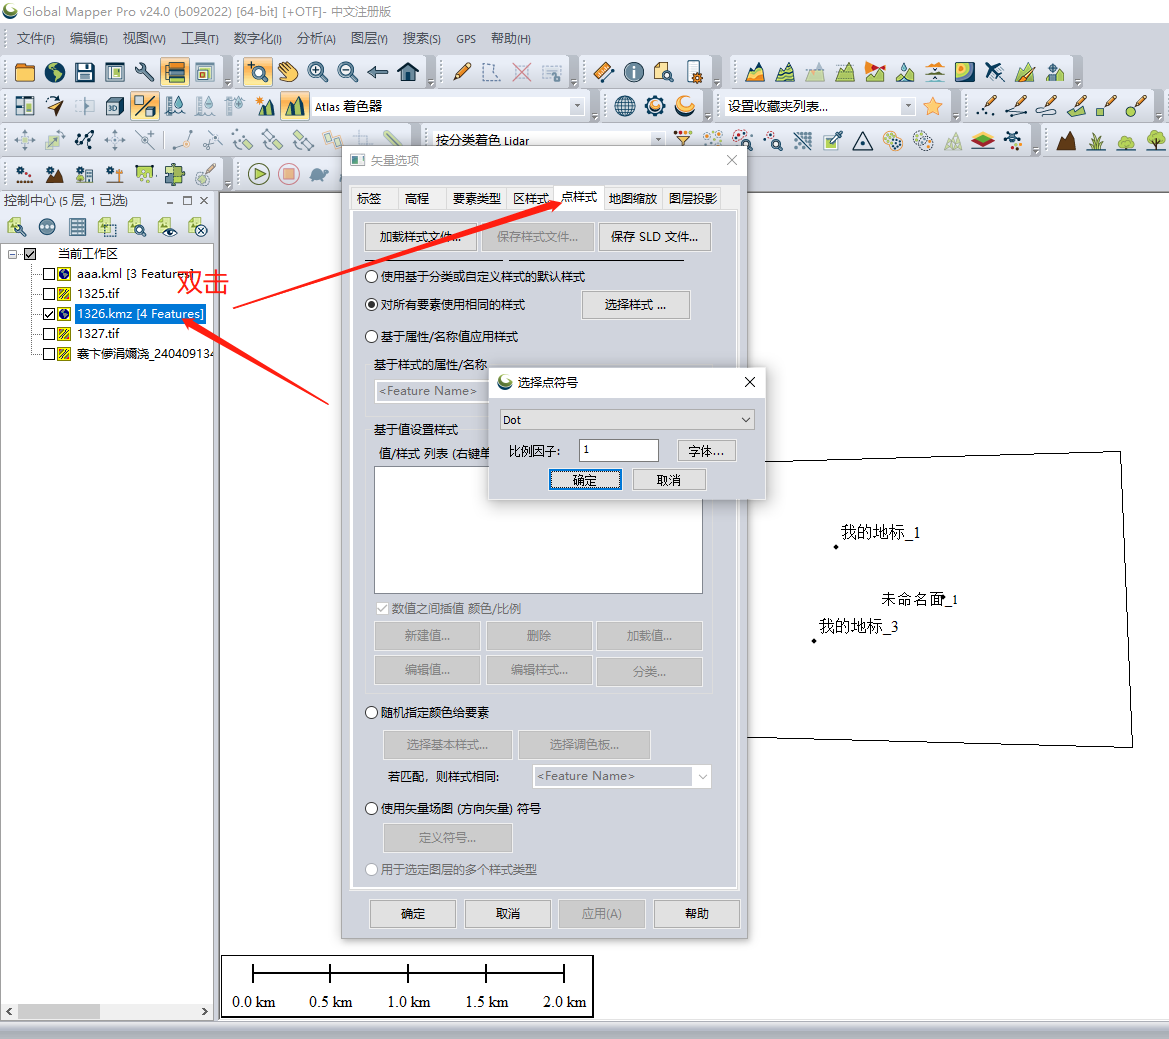The image size is (1169, 1039).
Task: Click the Zoom In magnifier icon
Action: 318,72
